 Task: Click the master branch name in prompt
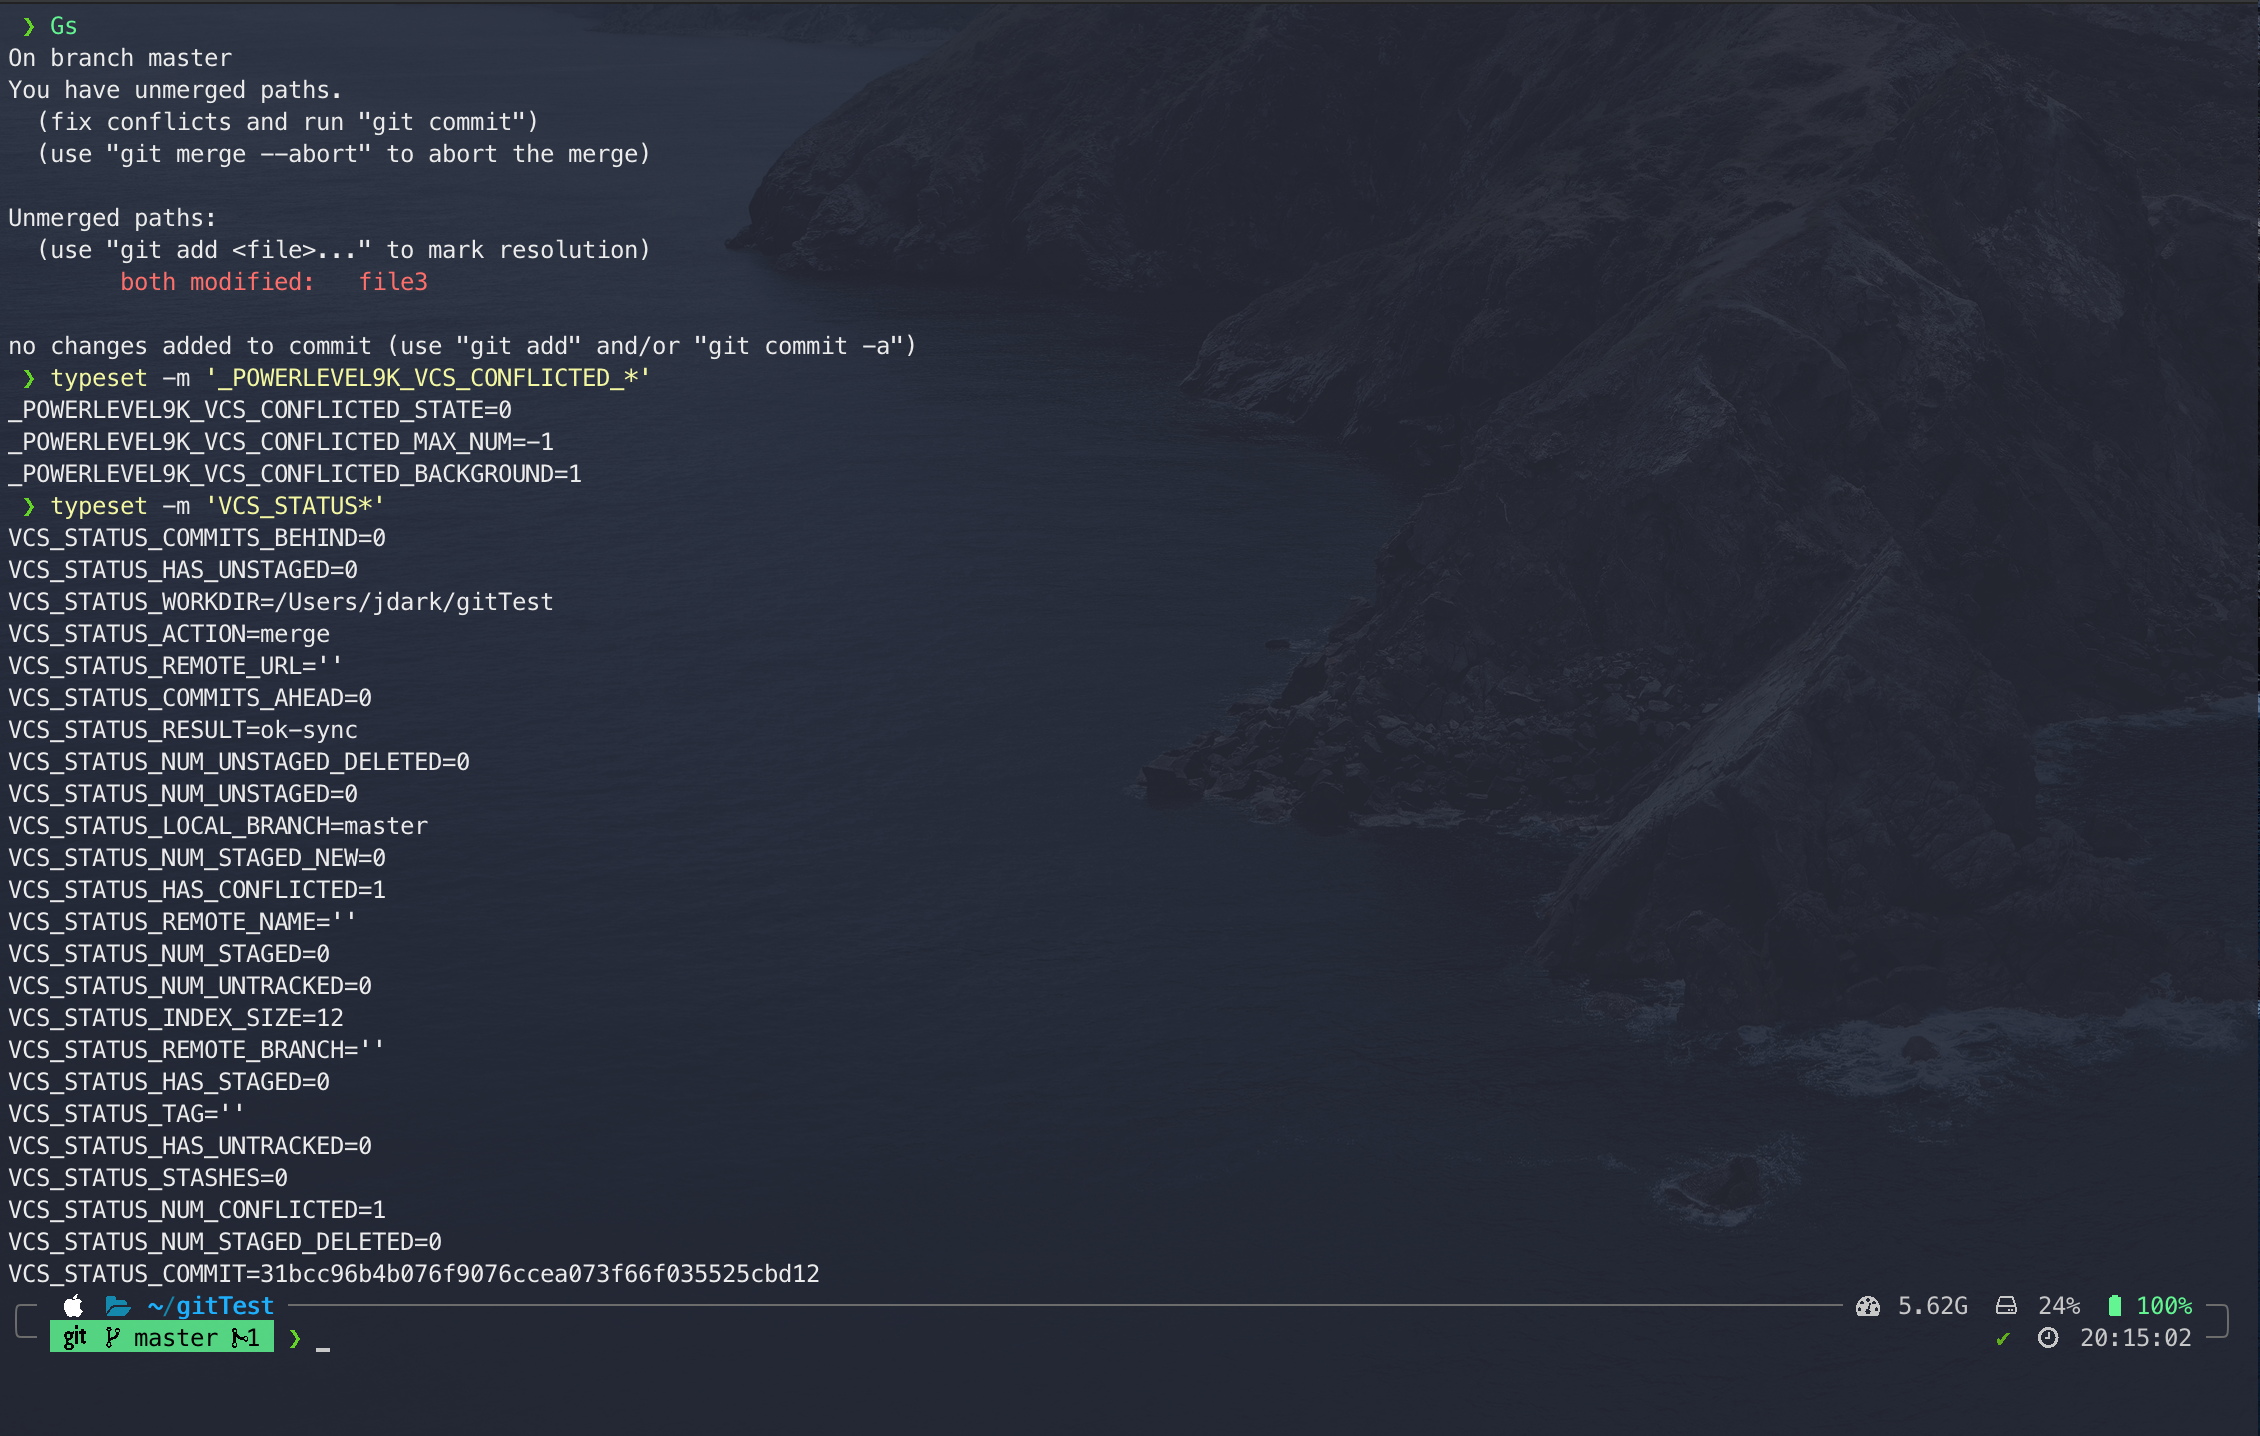pos(175,1337)
